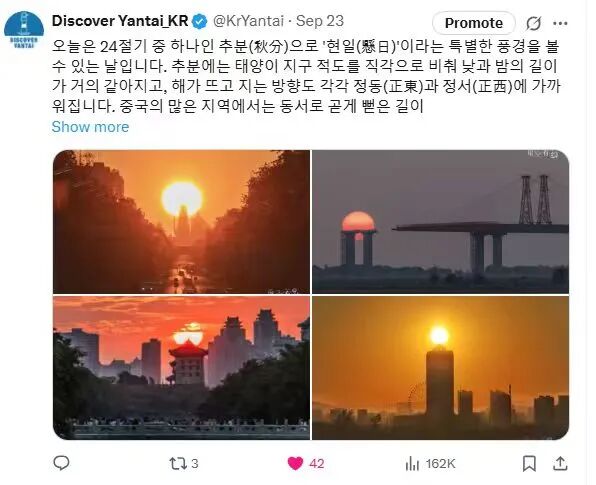Viewport: 596px width, 485px height.
Task: Click the blue verified badge
Action: 200,22
